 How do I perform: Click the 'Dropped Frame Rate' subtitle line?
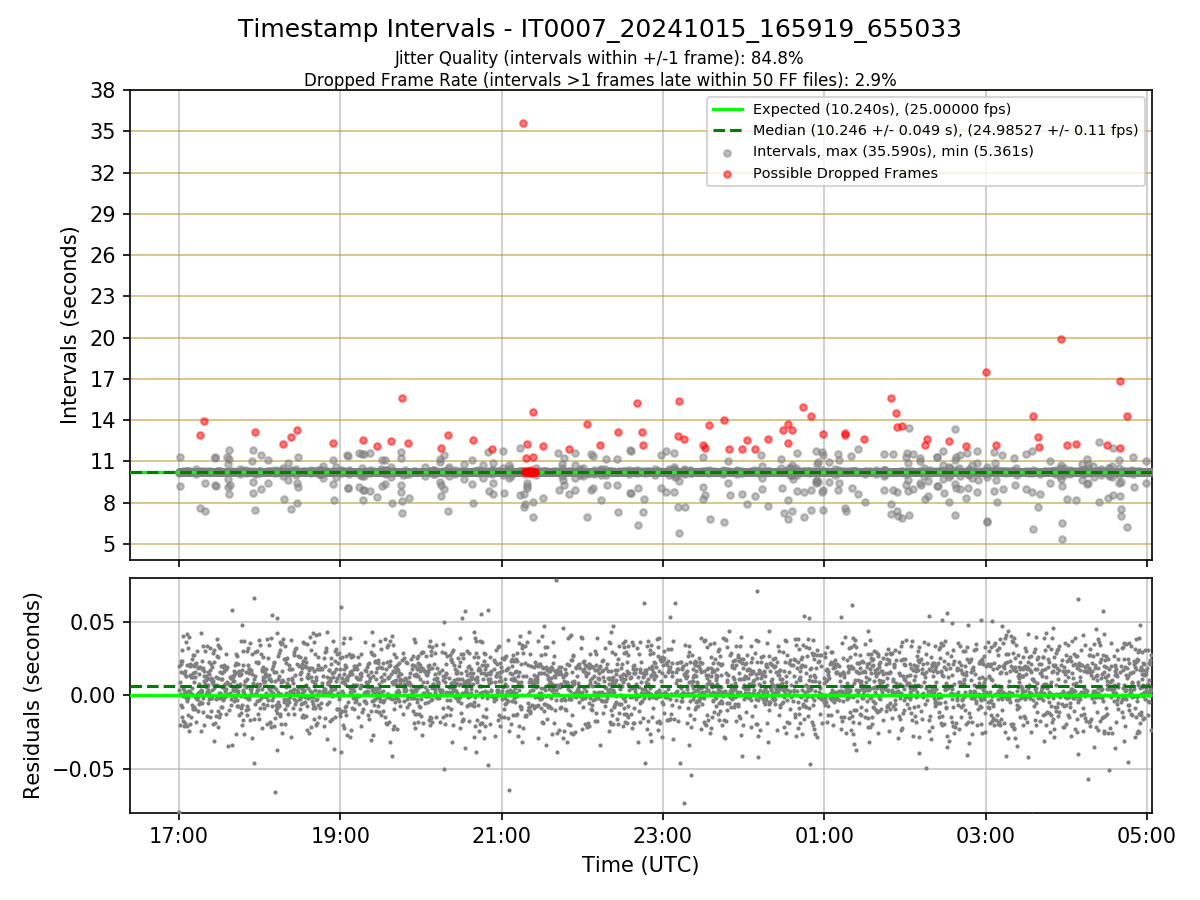point(600,79)
